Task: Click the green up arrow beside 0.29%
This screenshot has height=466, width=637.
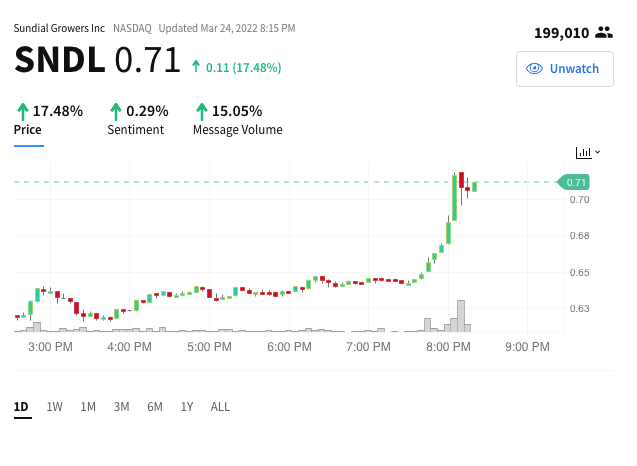Action: click(x=116, y=112)
